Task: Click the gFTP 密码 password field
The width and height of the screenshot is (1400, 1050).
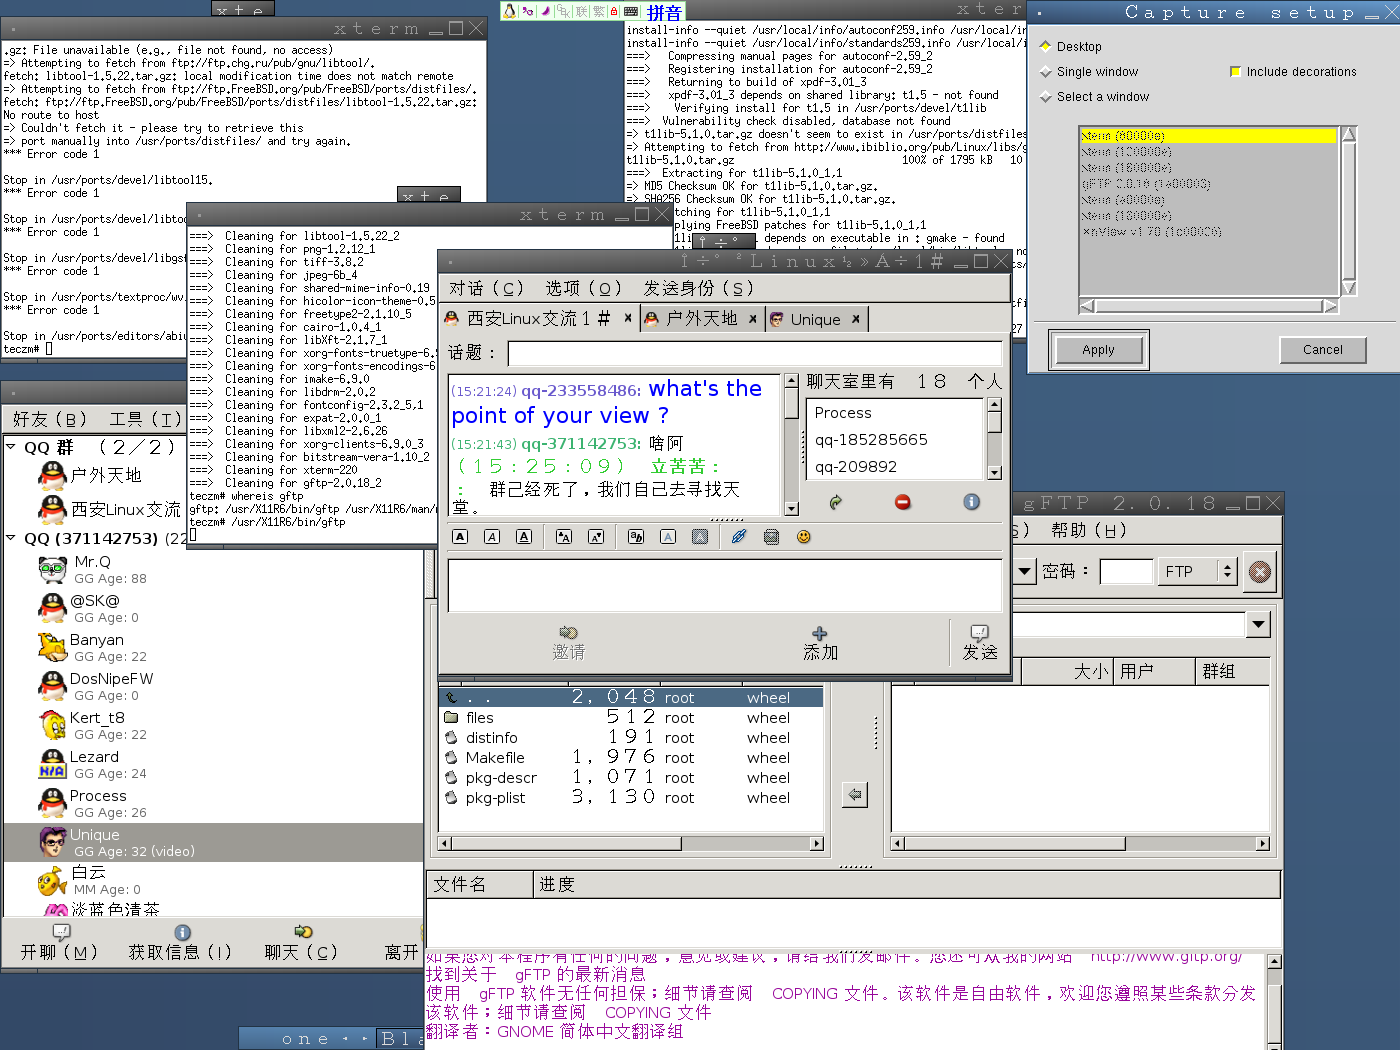Action: point(1126,571)
